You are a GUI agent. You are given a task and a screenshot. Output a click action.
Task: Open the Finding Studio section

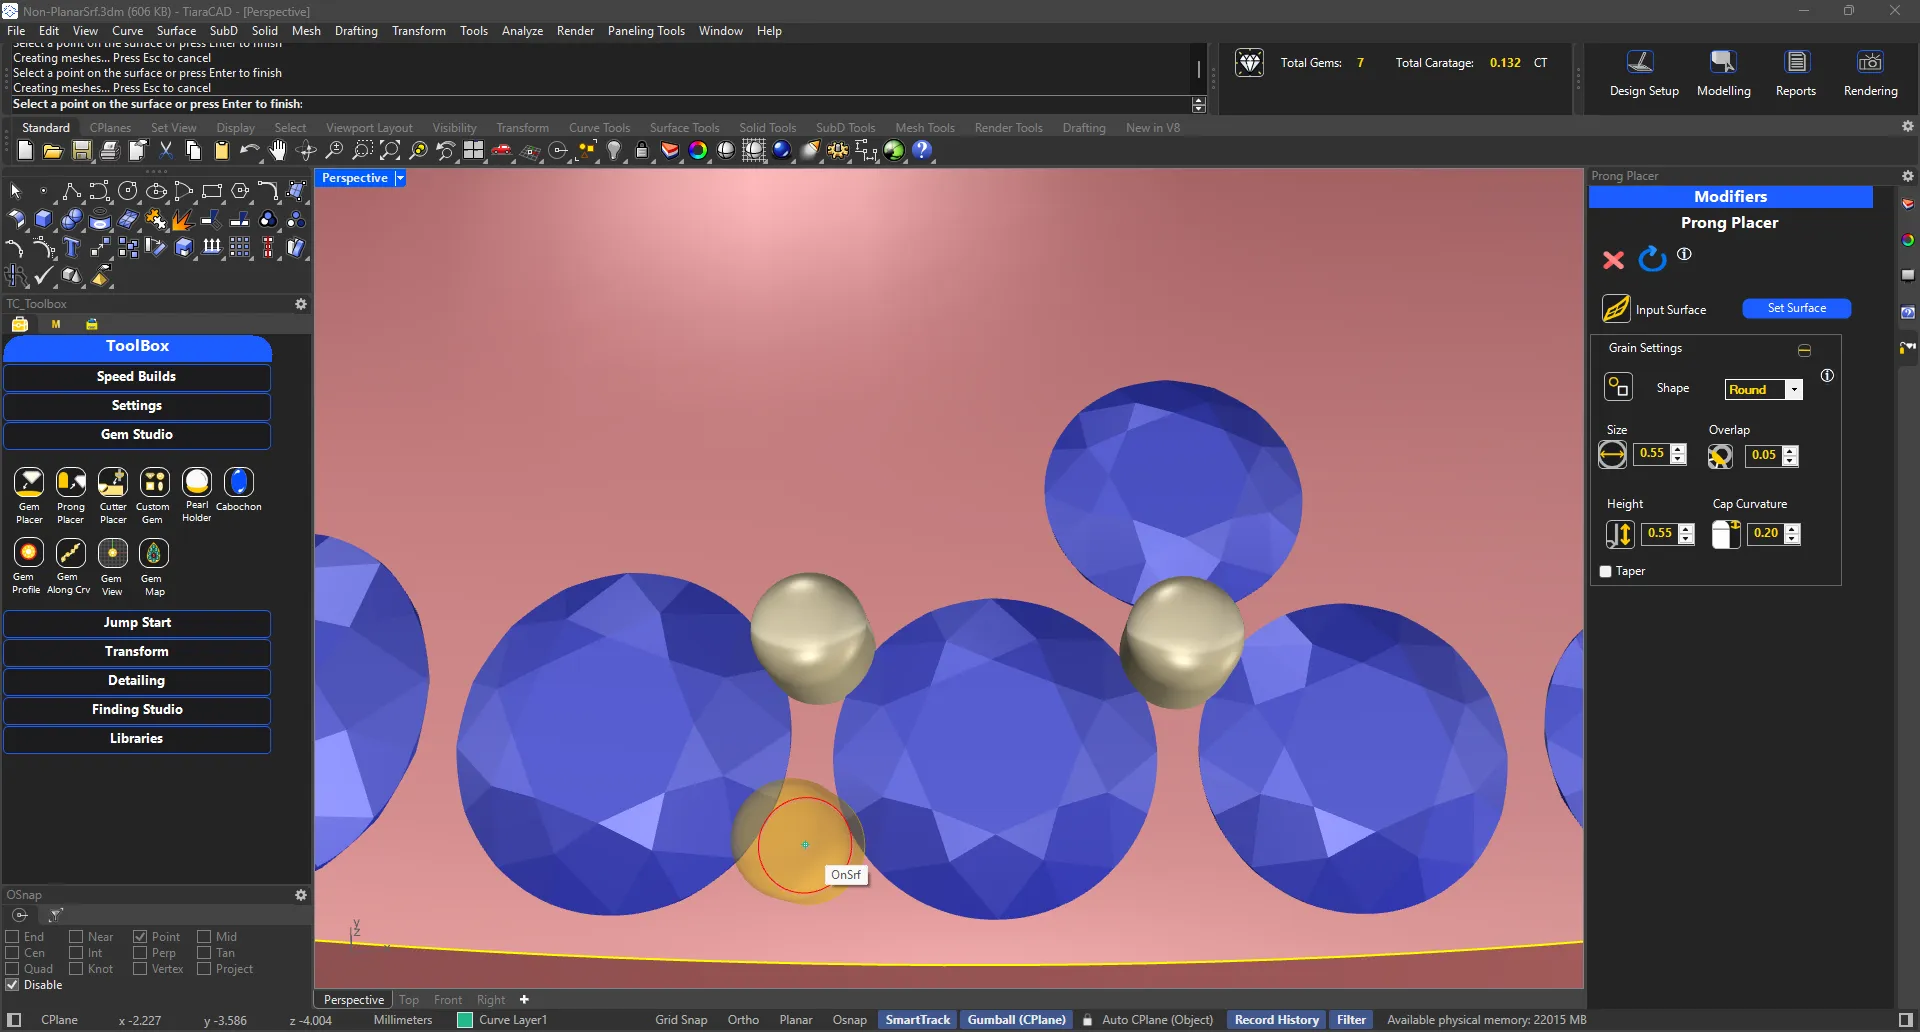(x=137, y=710)
